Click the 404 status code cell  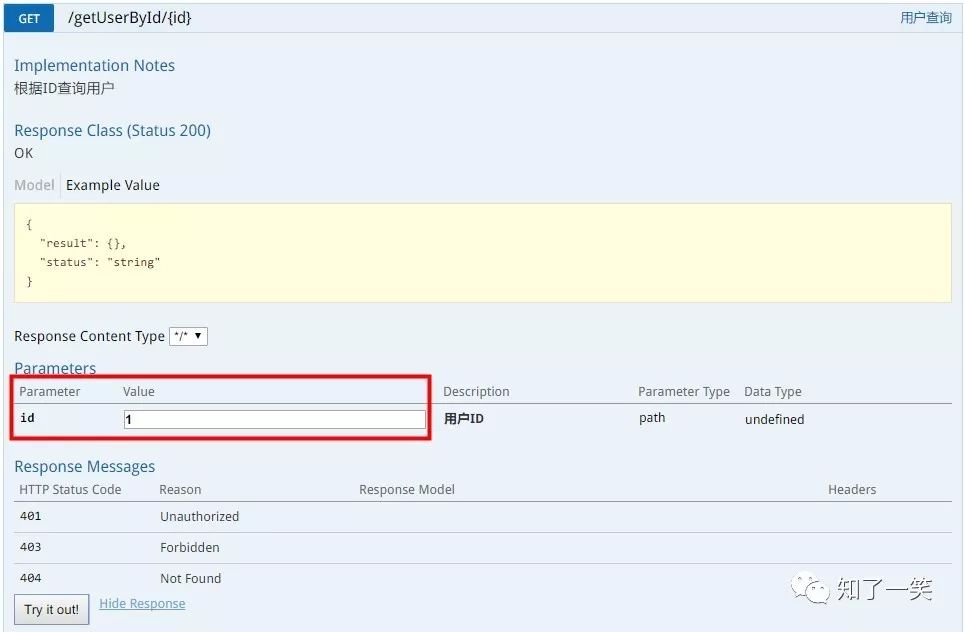[x=31, y=578]
